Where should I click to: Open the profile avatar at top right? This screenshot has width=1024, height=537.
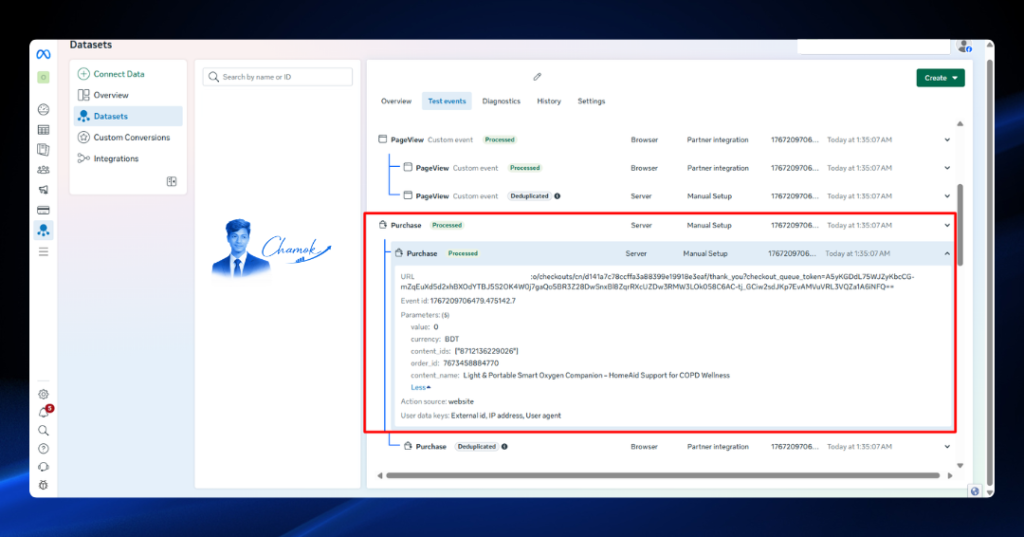click(964, 46)
